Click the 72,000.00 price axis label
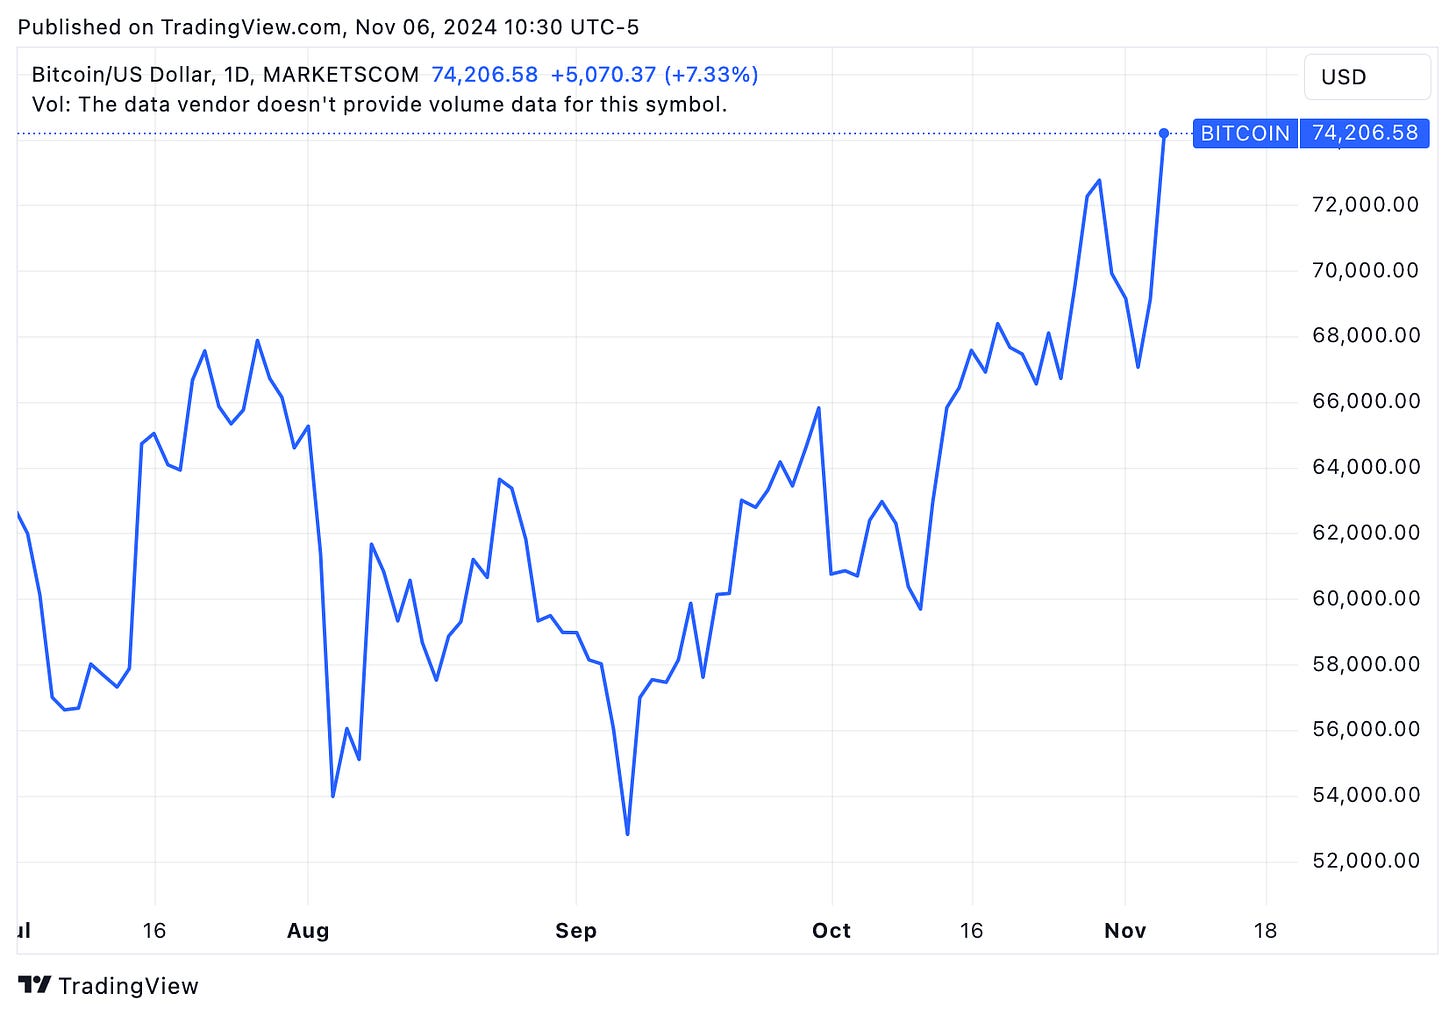The height and width of the screenshot is (1016, 1456). click(1365, 205)
